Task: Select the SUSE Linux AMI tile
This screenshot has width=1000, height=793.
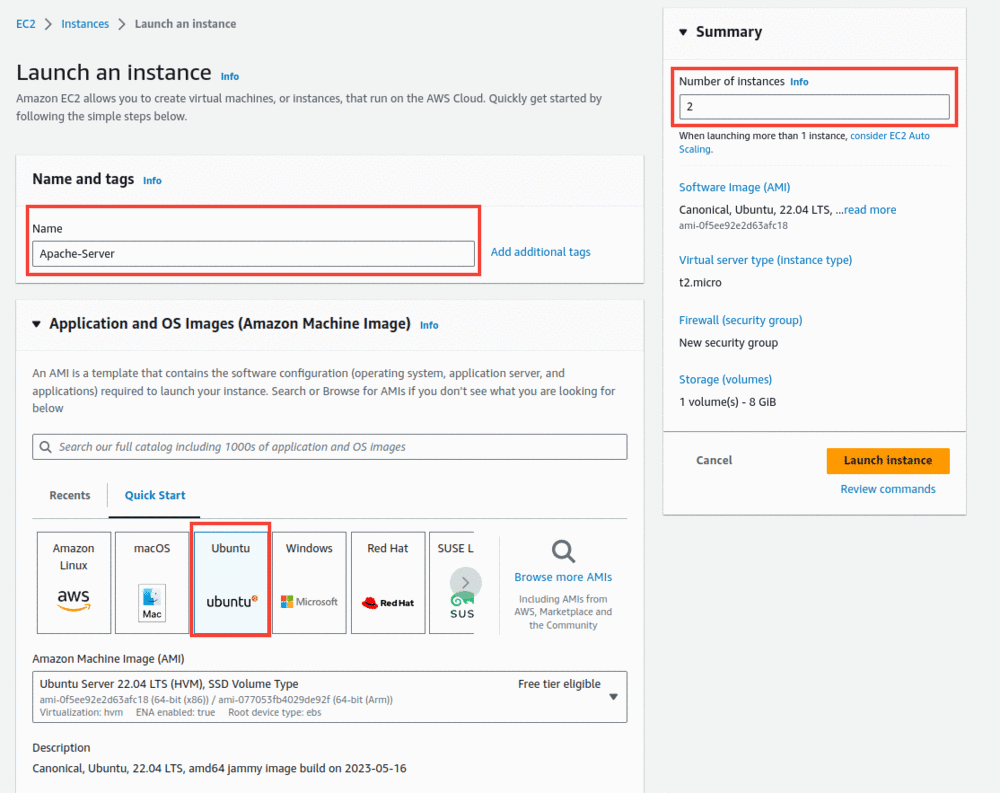Action: coord(452,582)
